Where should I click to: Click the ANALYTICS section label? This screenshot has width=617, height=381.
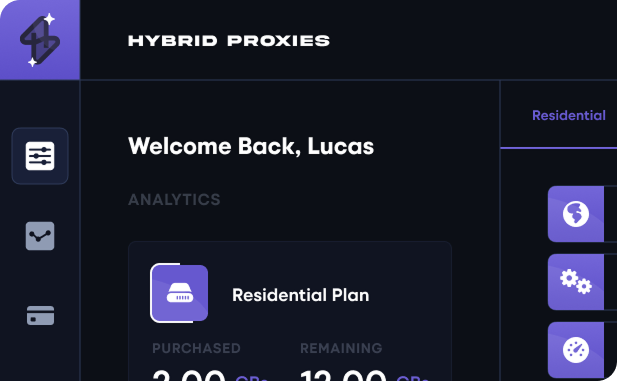pos(174,200)
